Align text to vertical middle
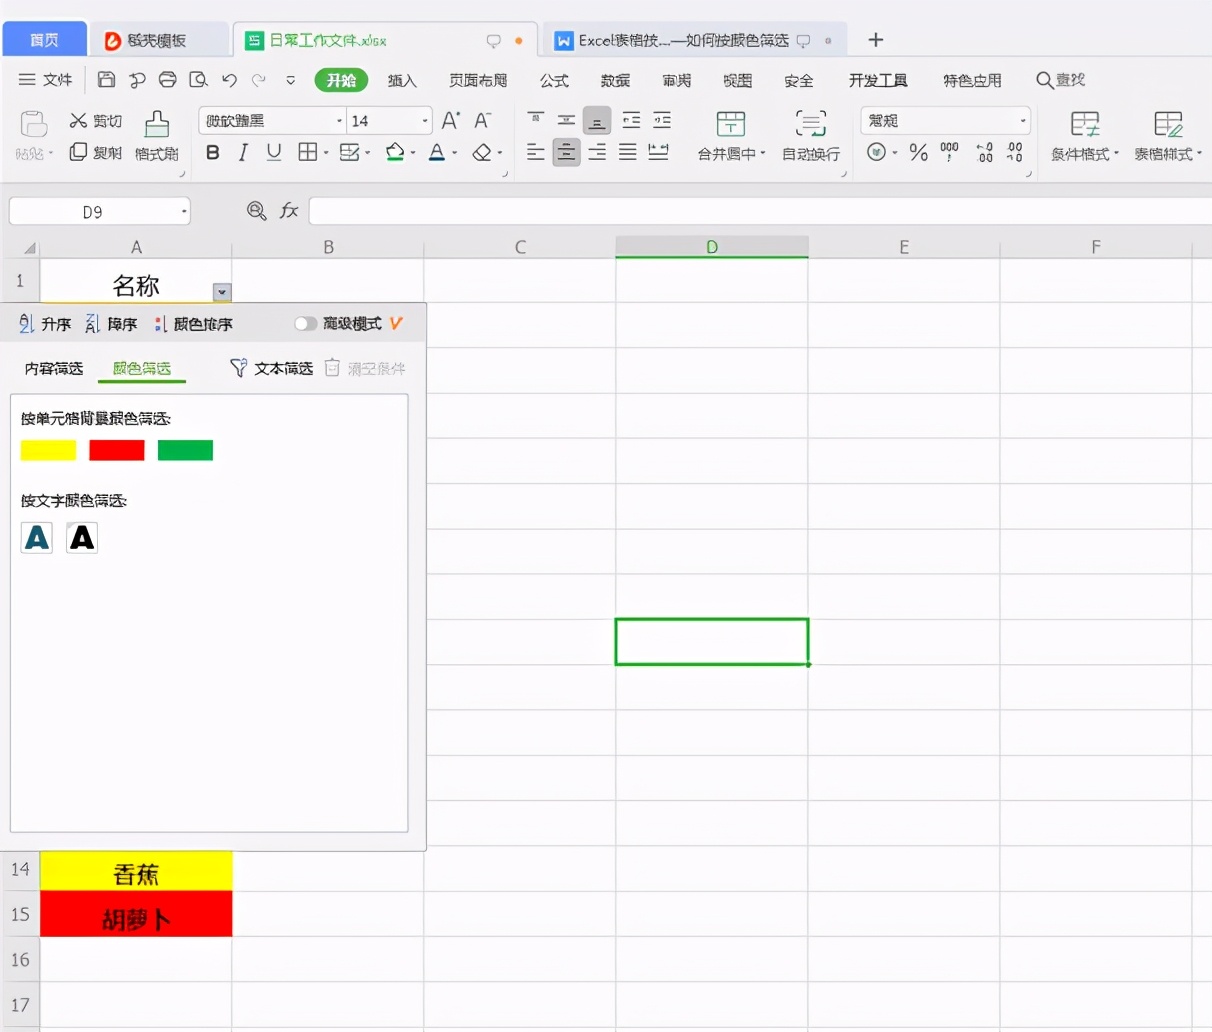The height and width of the screenshot is (1032, 1212). tap(566, 121)
